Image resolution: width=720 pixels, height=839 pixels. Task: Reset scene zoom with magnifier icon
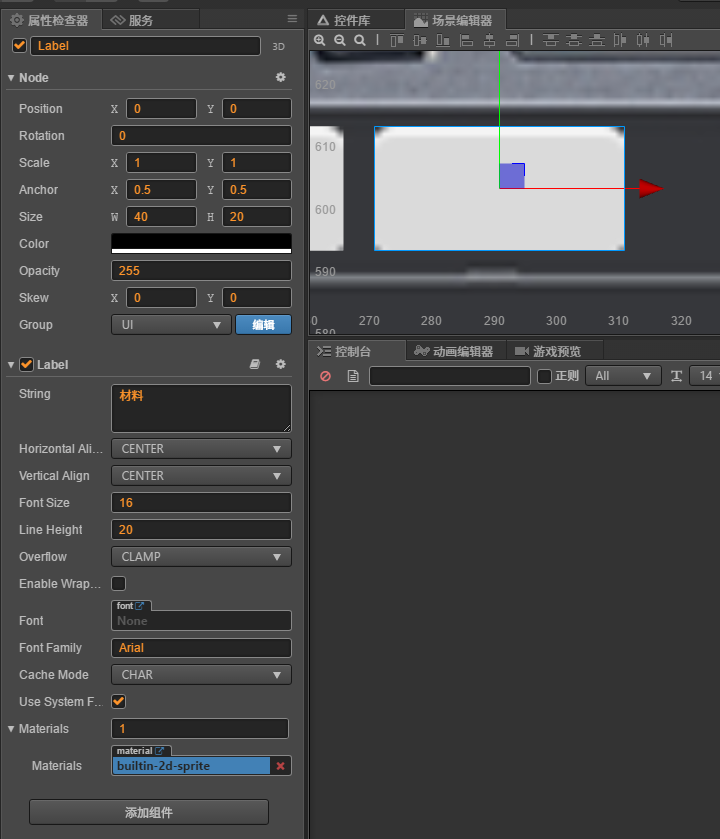(x=360, y=40)
